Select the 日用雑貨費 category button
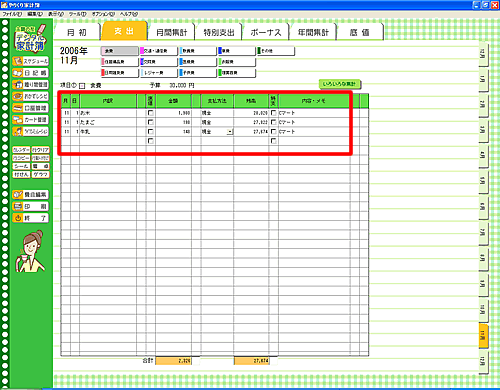Viewport: 500px width, 390px height. pyautogui.click(x=120, y=73)
